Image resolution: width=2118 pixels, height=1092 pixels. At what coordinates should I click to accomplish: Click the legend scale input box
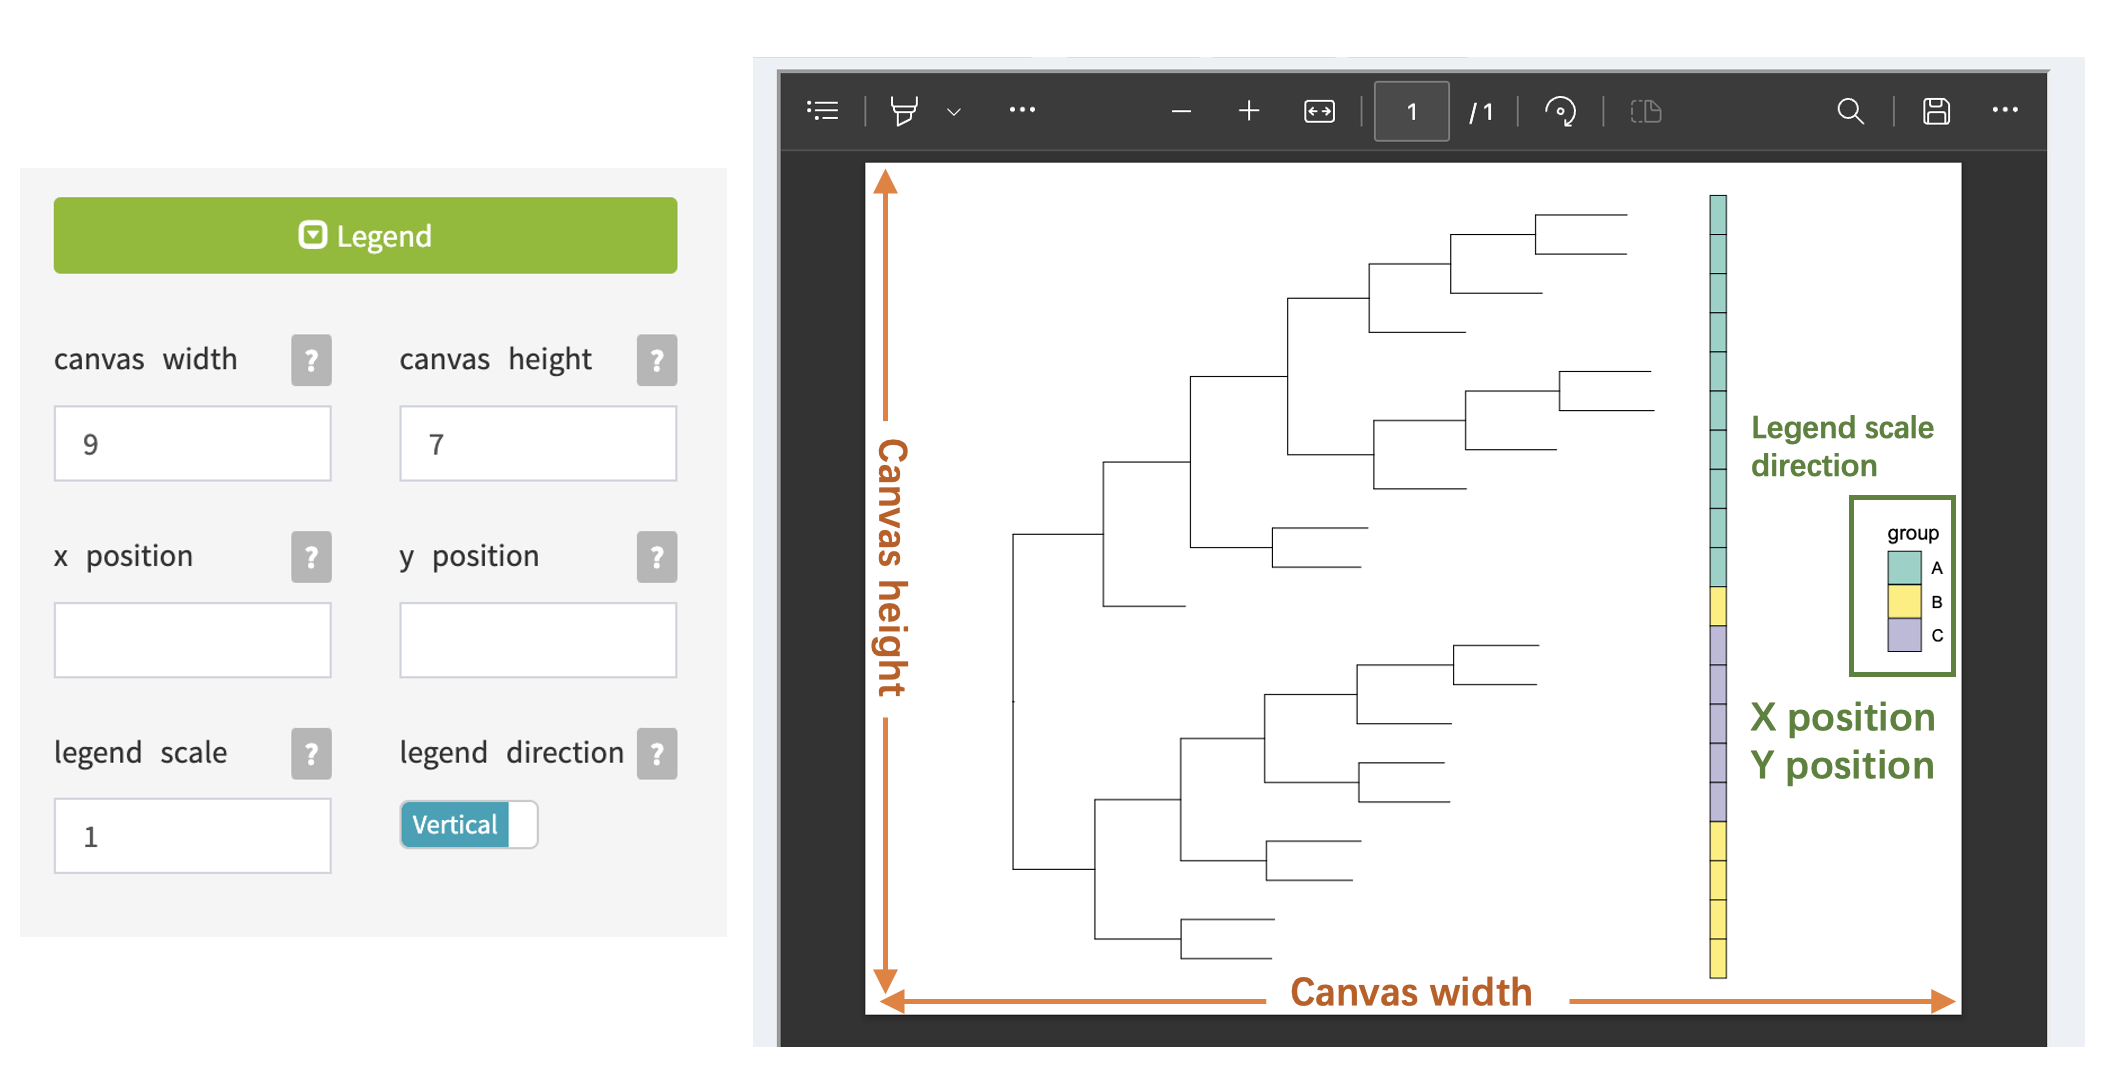coord(193,836)
